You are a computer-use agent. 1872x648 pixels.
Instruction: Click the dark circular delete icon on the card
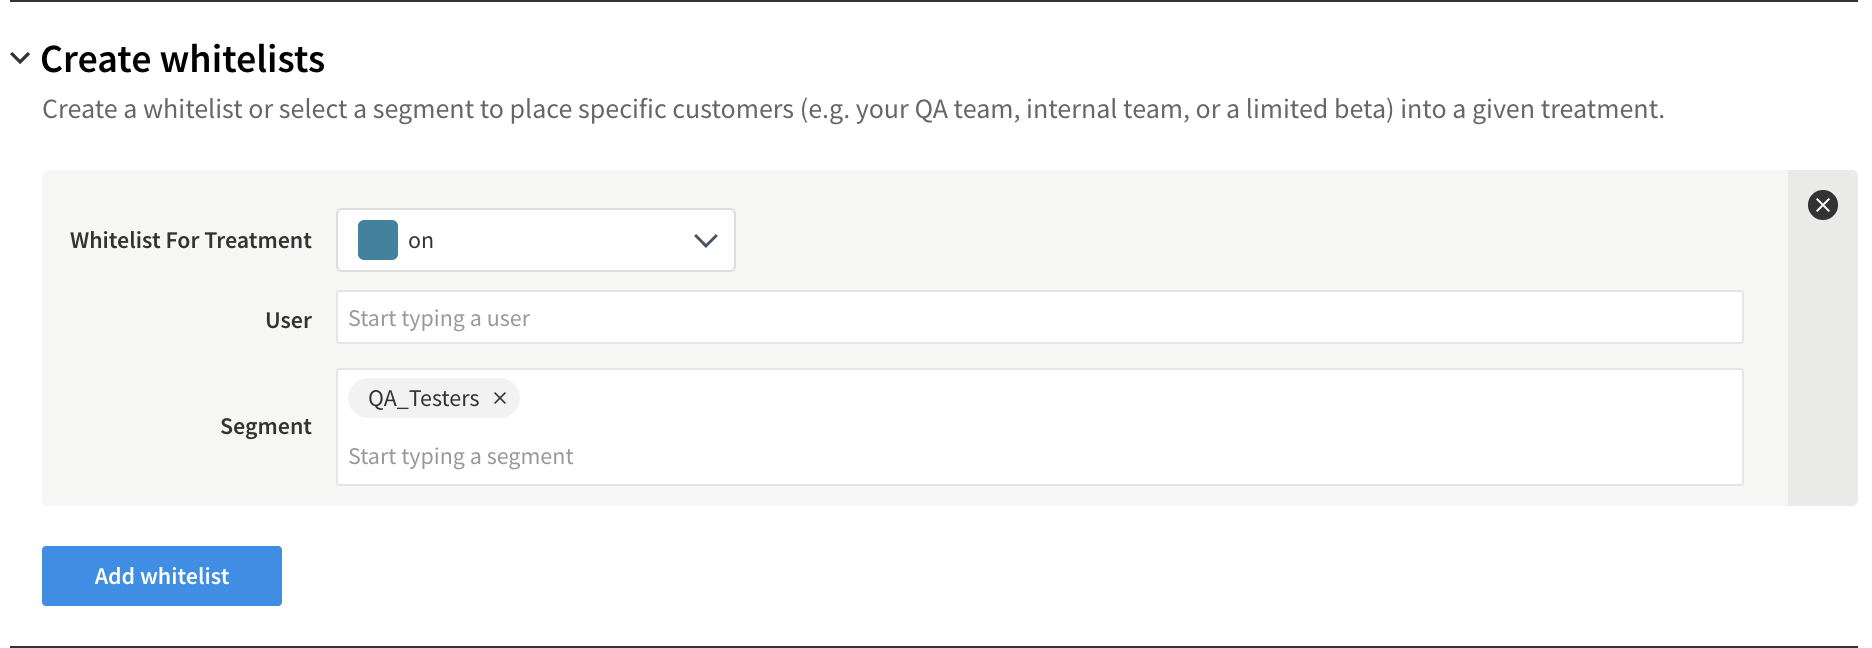[1822, 205]
